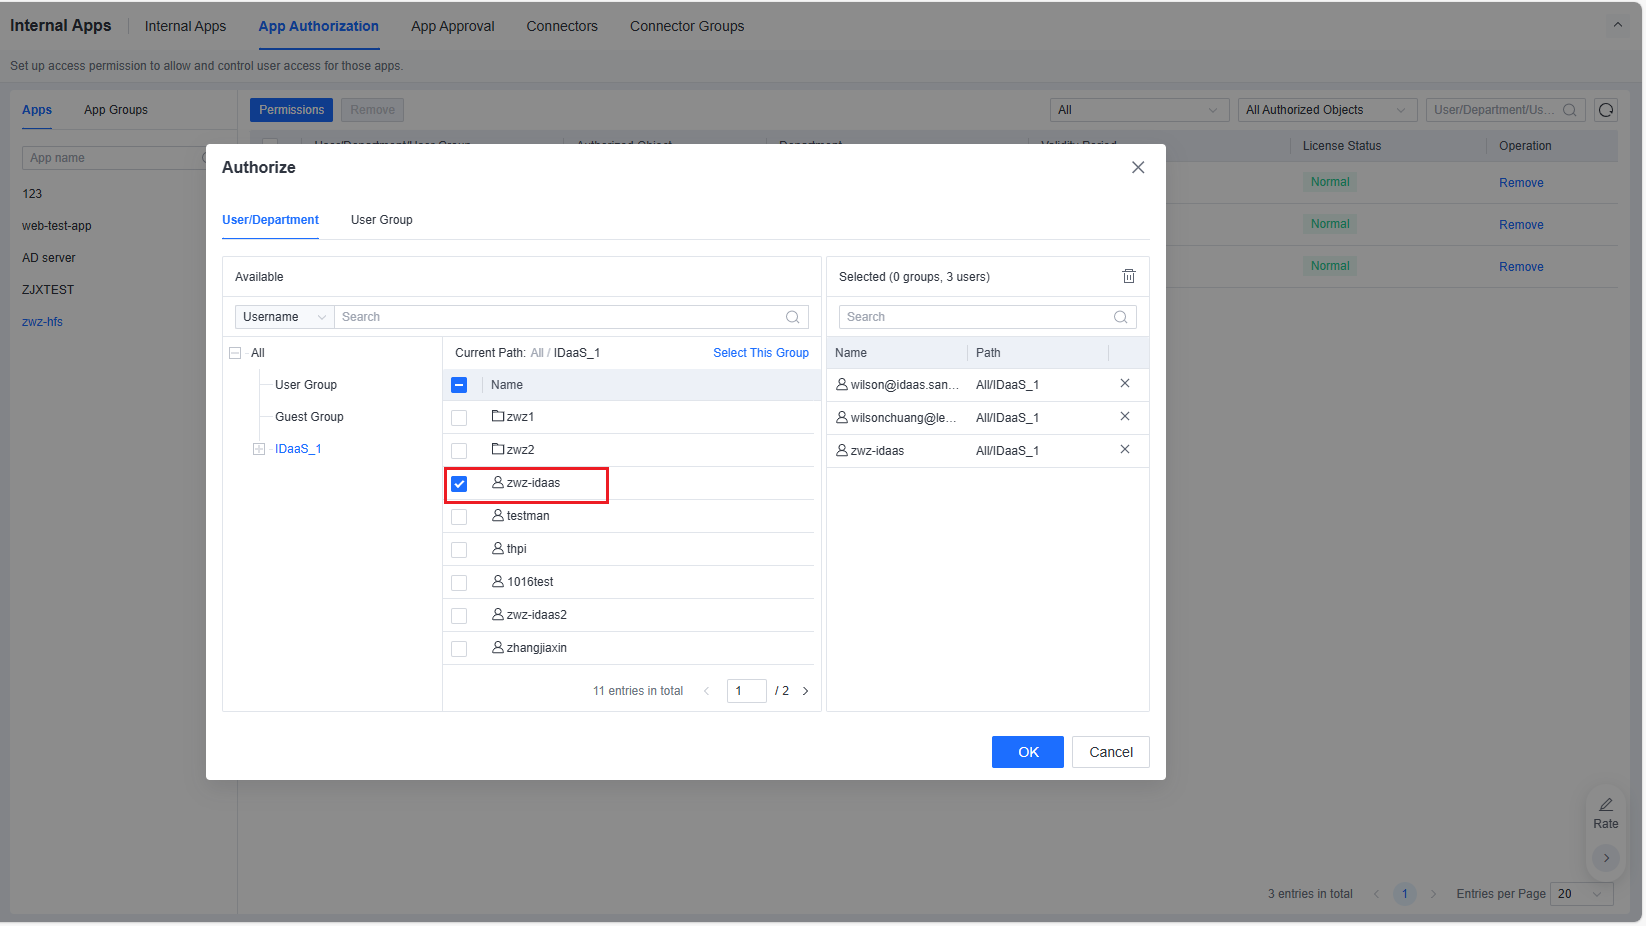Open the Connectors tab

pyautogui.click(x=562, y=26)
